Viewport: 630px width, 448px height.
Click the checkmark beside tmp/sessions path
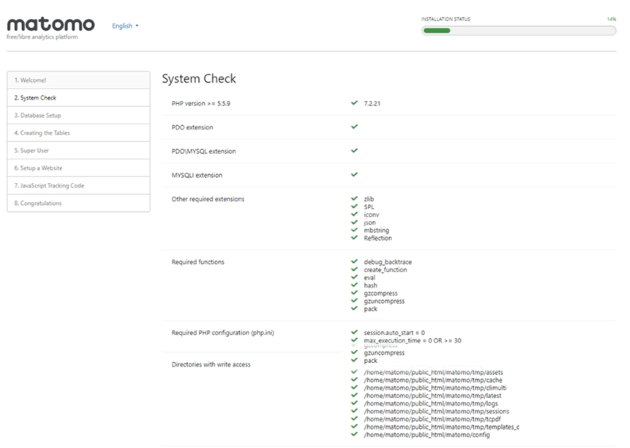pos(354,411)
